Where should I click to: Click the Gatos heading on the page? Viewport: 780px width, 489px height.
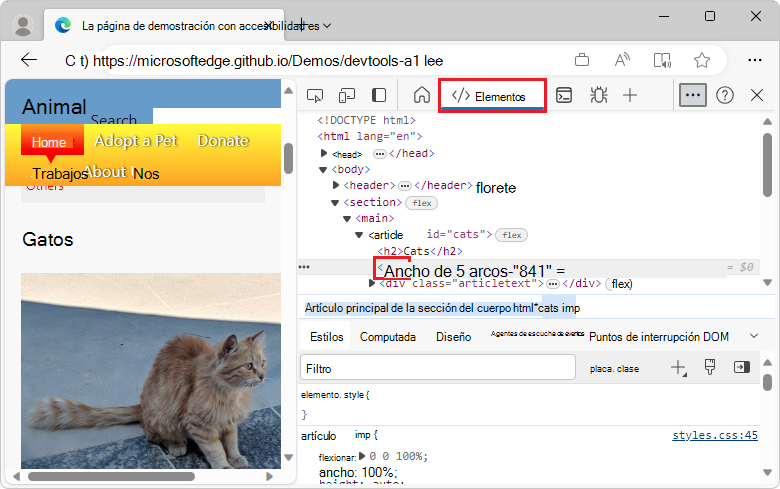click(x=48, y=239)
